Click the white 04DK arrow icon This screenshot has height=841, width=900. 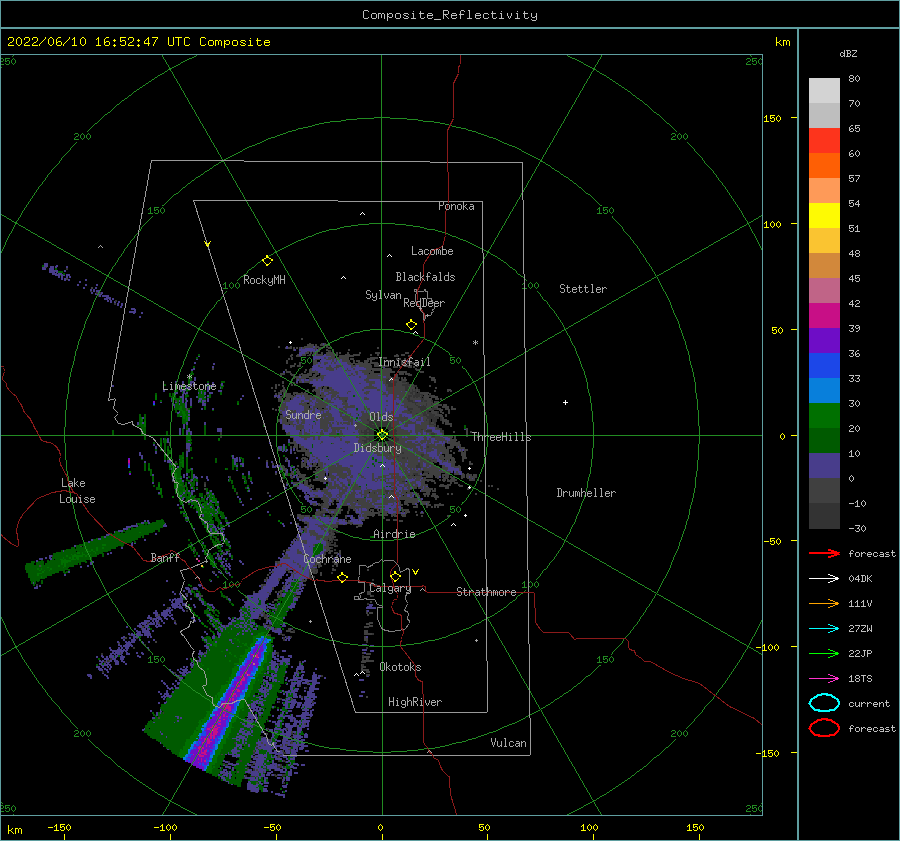[824, 579]
